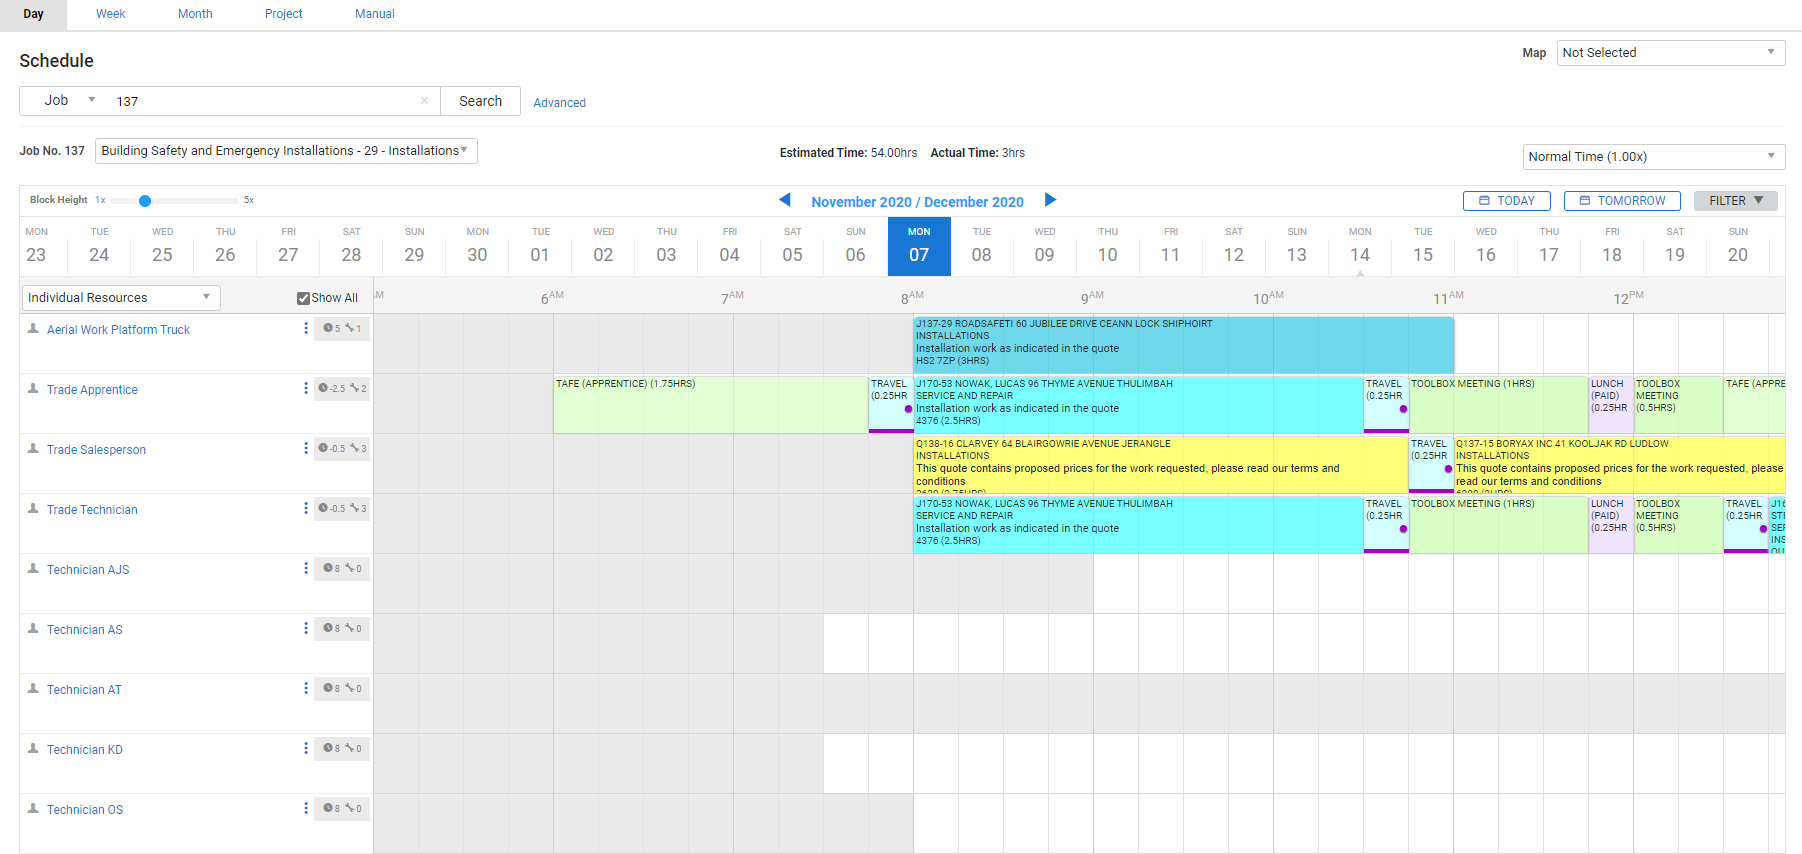This screenshot has width=1802, height=854.
Task: Click hours badge for Technician AJS
Action: (x=342, y=568)
